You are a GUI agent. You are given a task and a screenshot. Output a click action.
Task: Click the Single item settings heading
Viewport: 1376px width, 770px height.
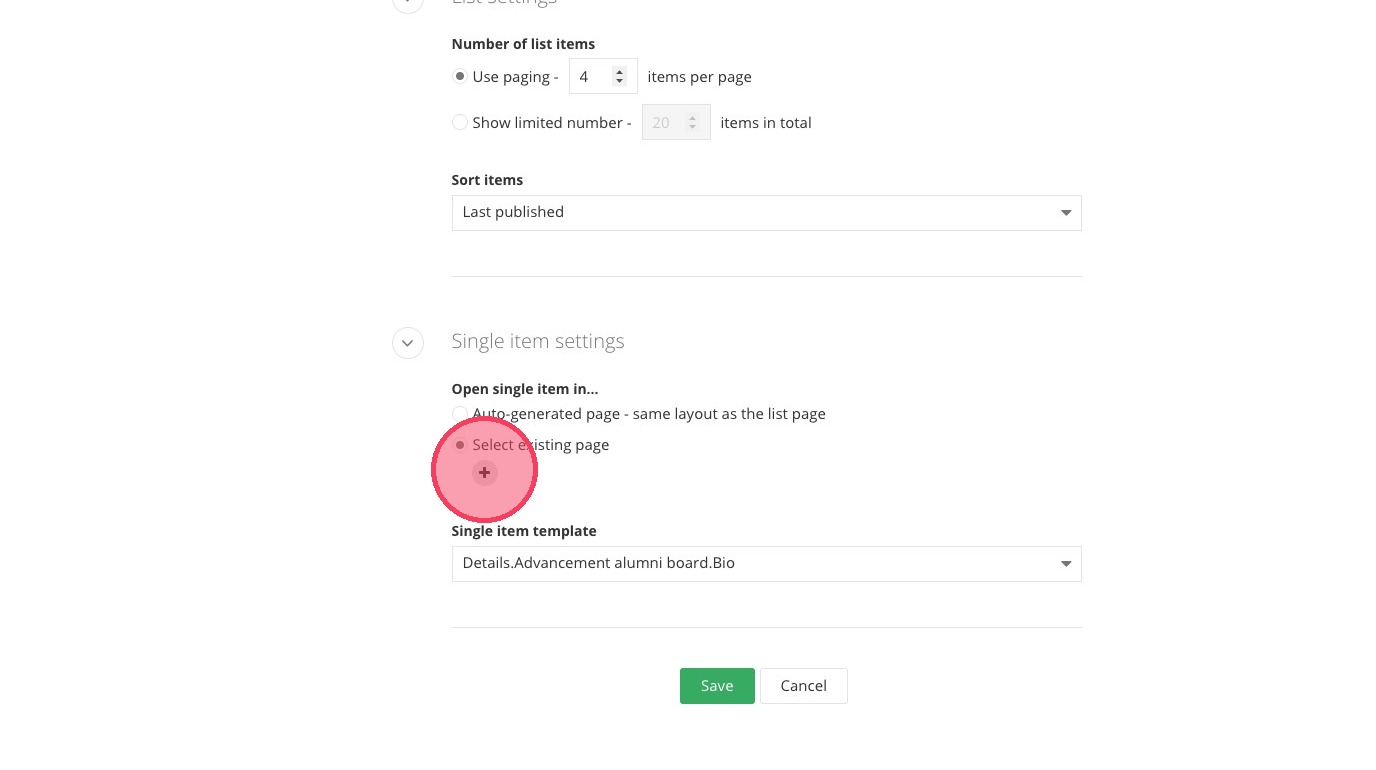tap(538, 341)
